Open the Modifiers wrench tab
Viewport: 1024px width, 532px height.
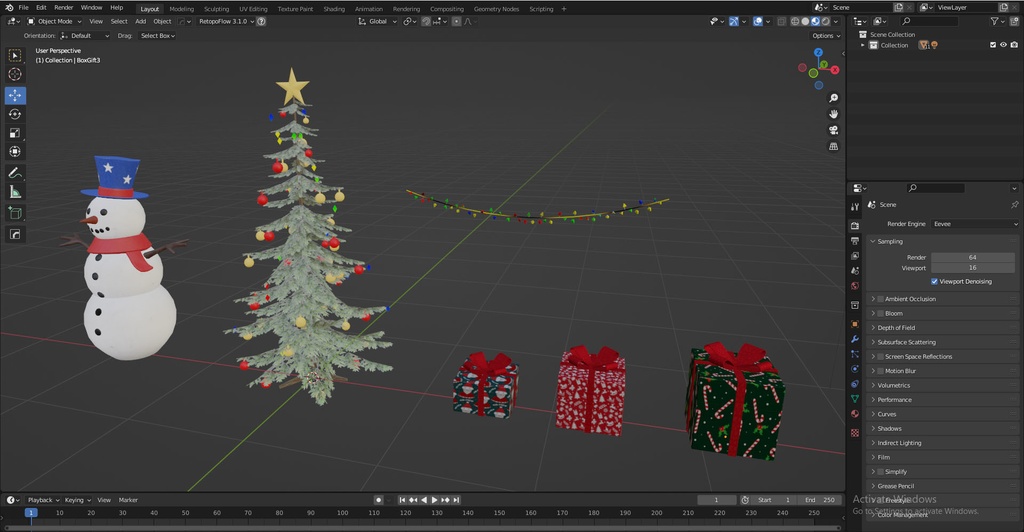point(855,339)
